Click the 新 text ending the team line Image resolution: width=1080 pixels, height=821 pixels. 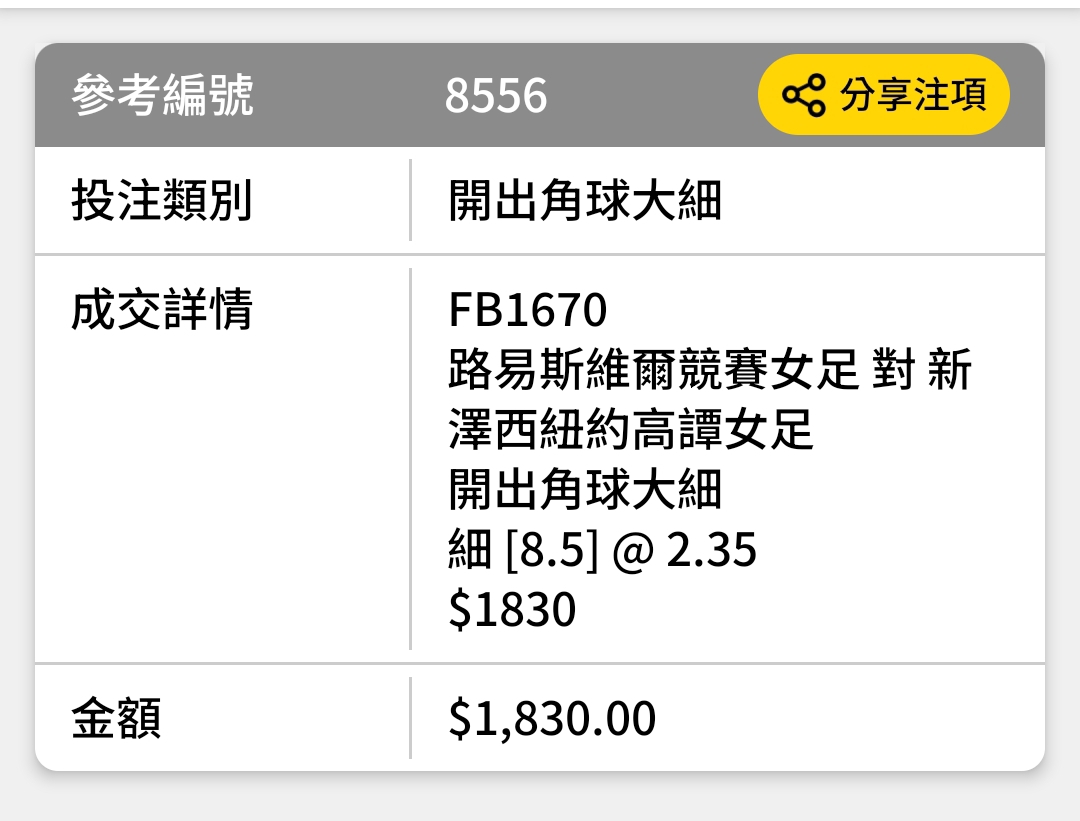click(x=949, y=369)
